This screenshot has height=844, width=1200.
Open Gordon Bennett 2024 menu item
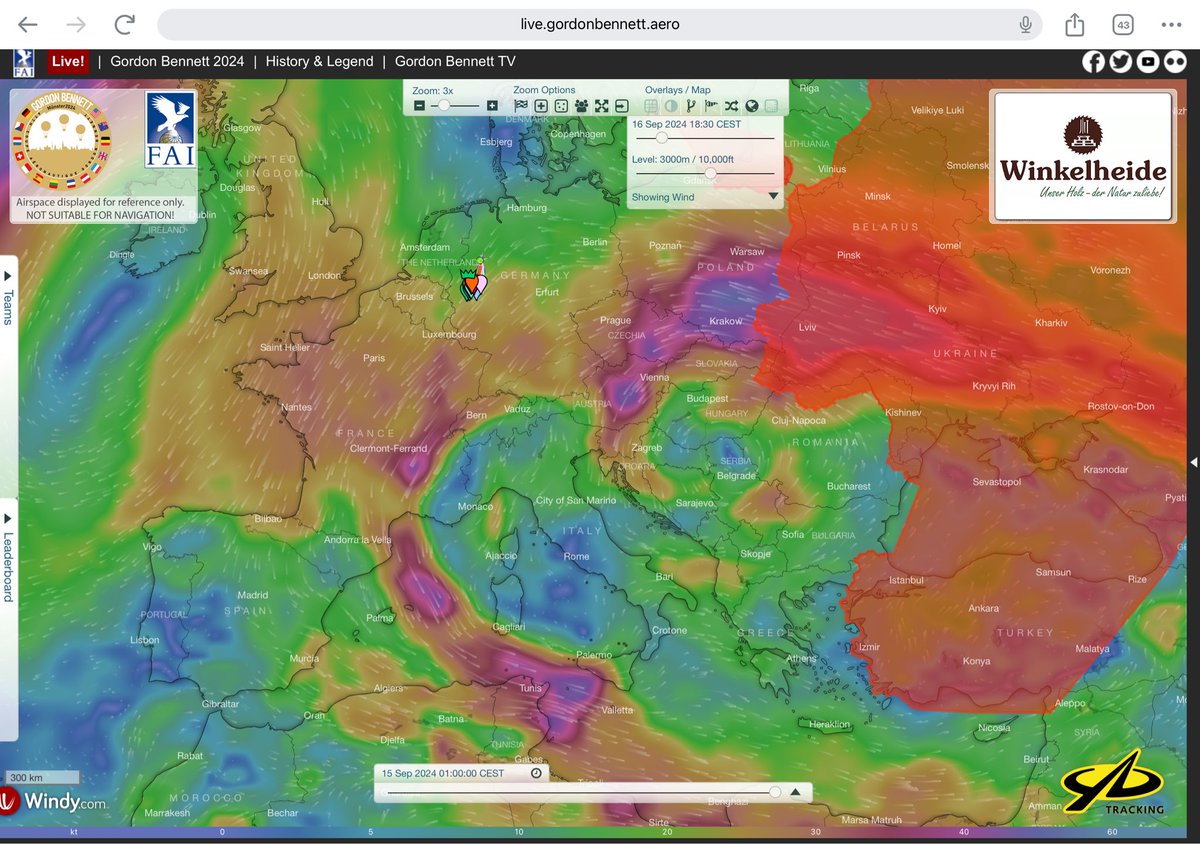pos(177,61)
